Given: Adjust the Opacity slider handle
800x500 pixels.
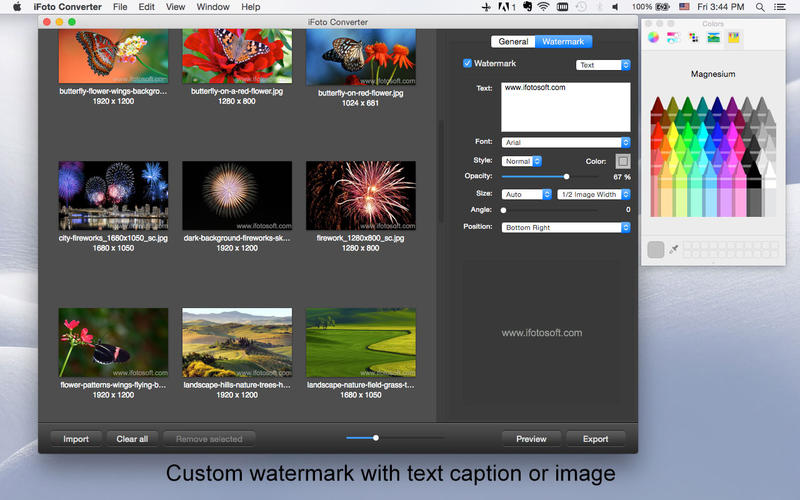Looking at the screenshot, I should pyautogui.click(x=566, y=177).
